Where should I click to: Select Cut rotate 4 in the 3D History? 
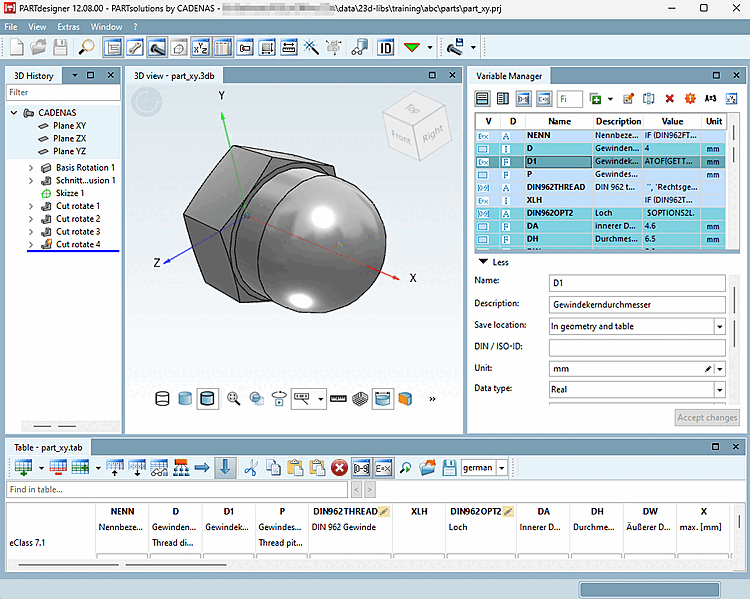click(78, 244)
